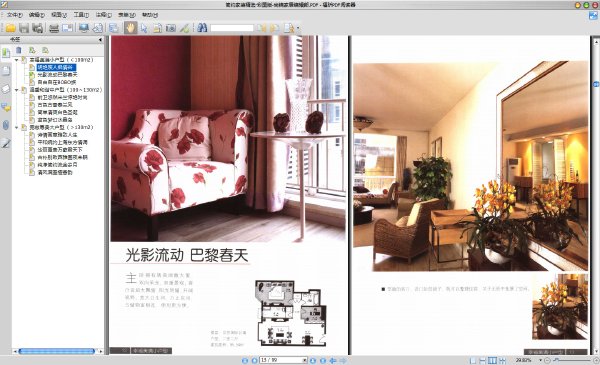Select the (>130m2) bookmark heading
This screenshot has height=365, width=600.
coord(61,127)
